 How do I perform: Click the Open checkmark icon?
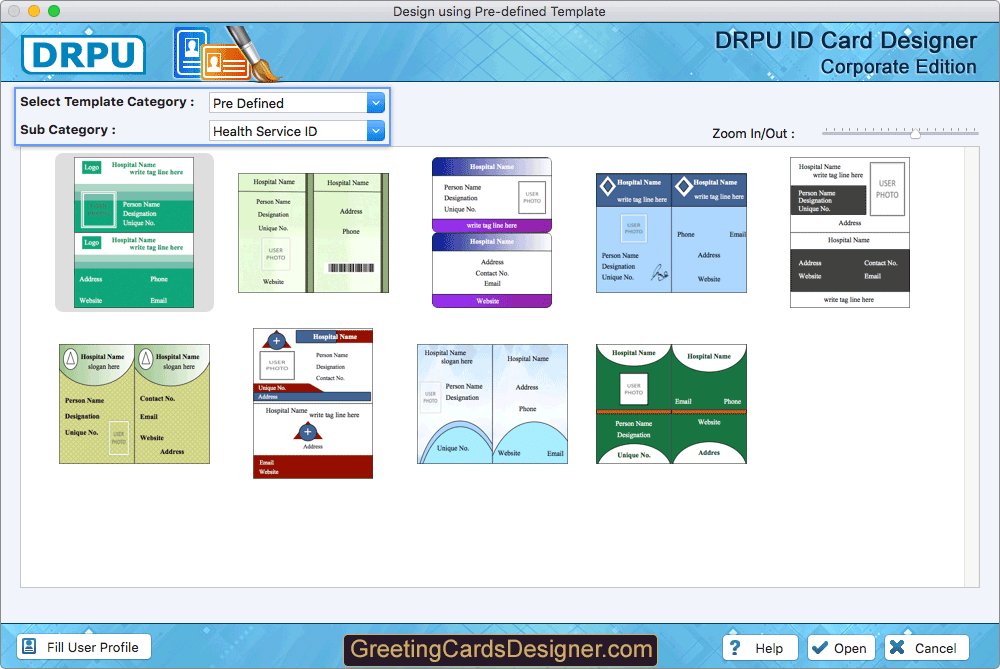point(820,648)
